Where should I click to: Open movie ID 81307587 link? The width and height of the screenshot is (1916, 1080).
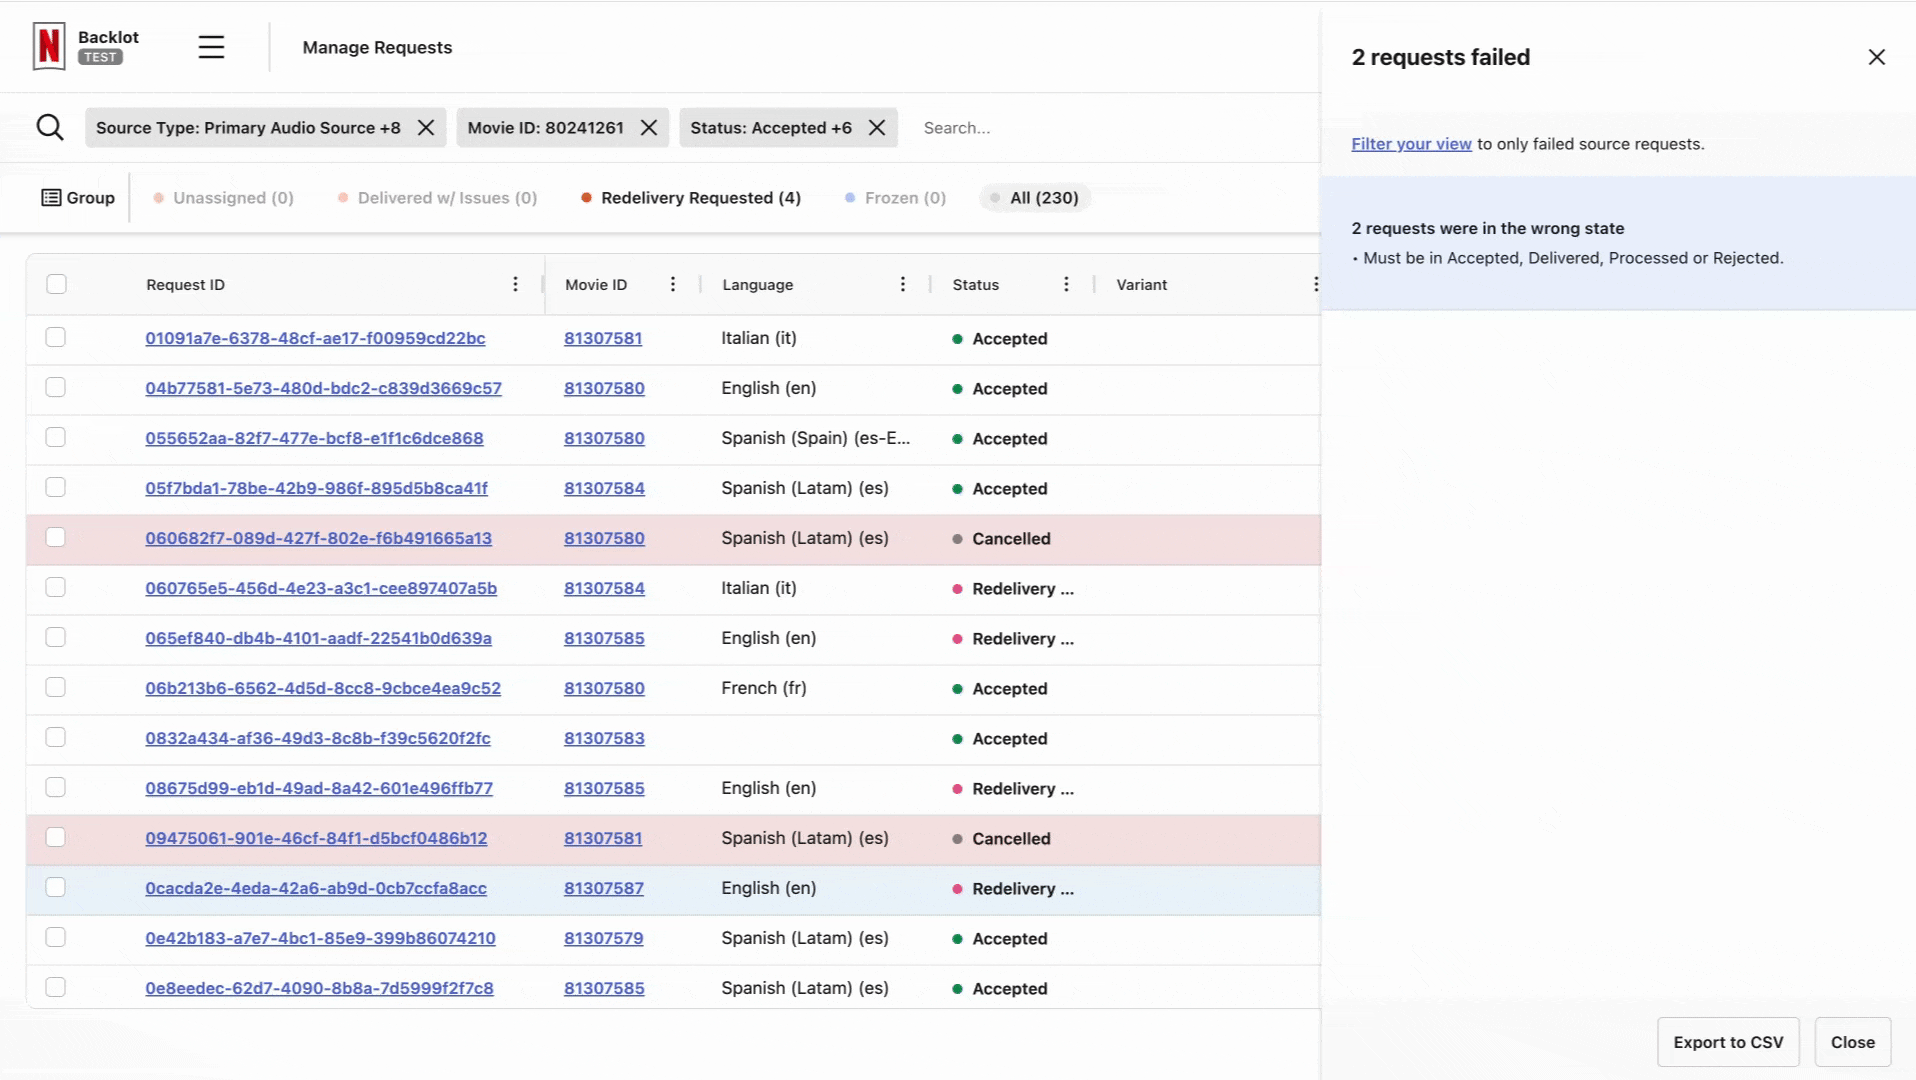point(604,888)
